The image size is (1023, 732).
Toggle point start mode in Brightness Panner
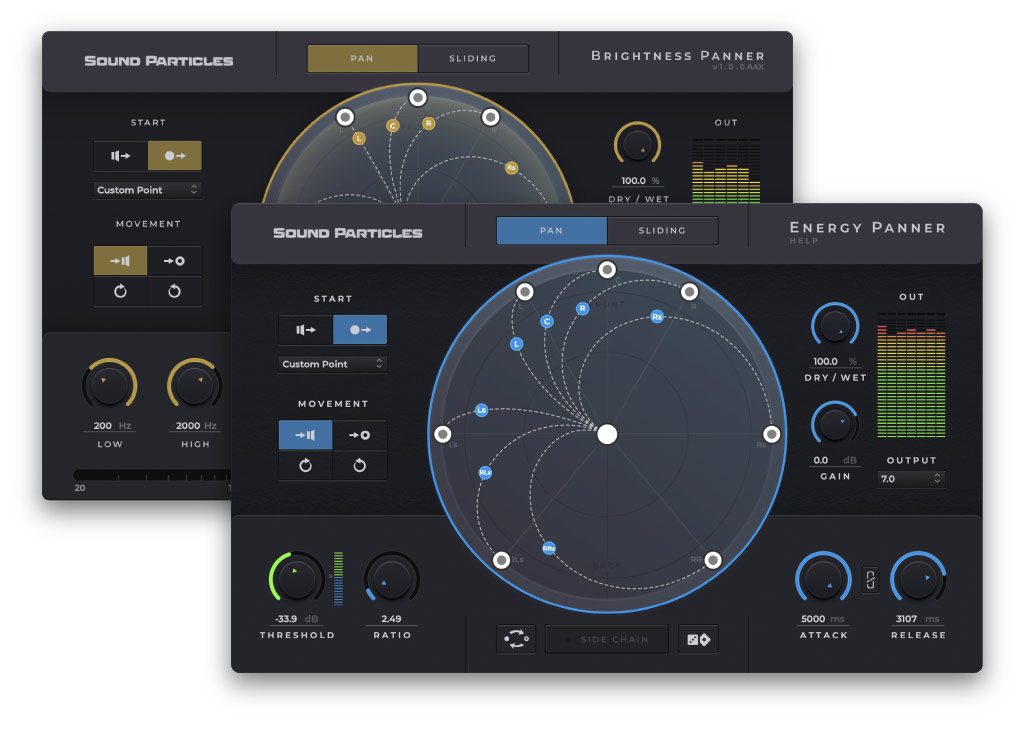coord(175,156)
